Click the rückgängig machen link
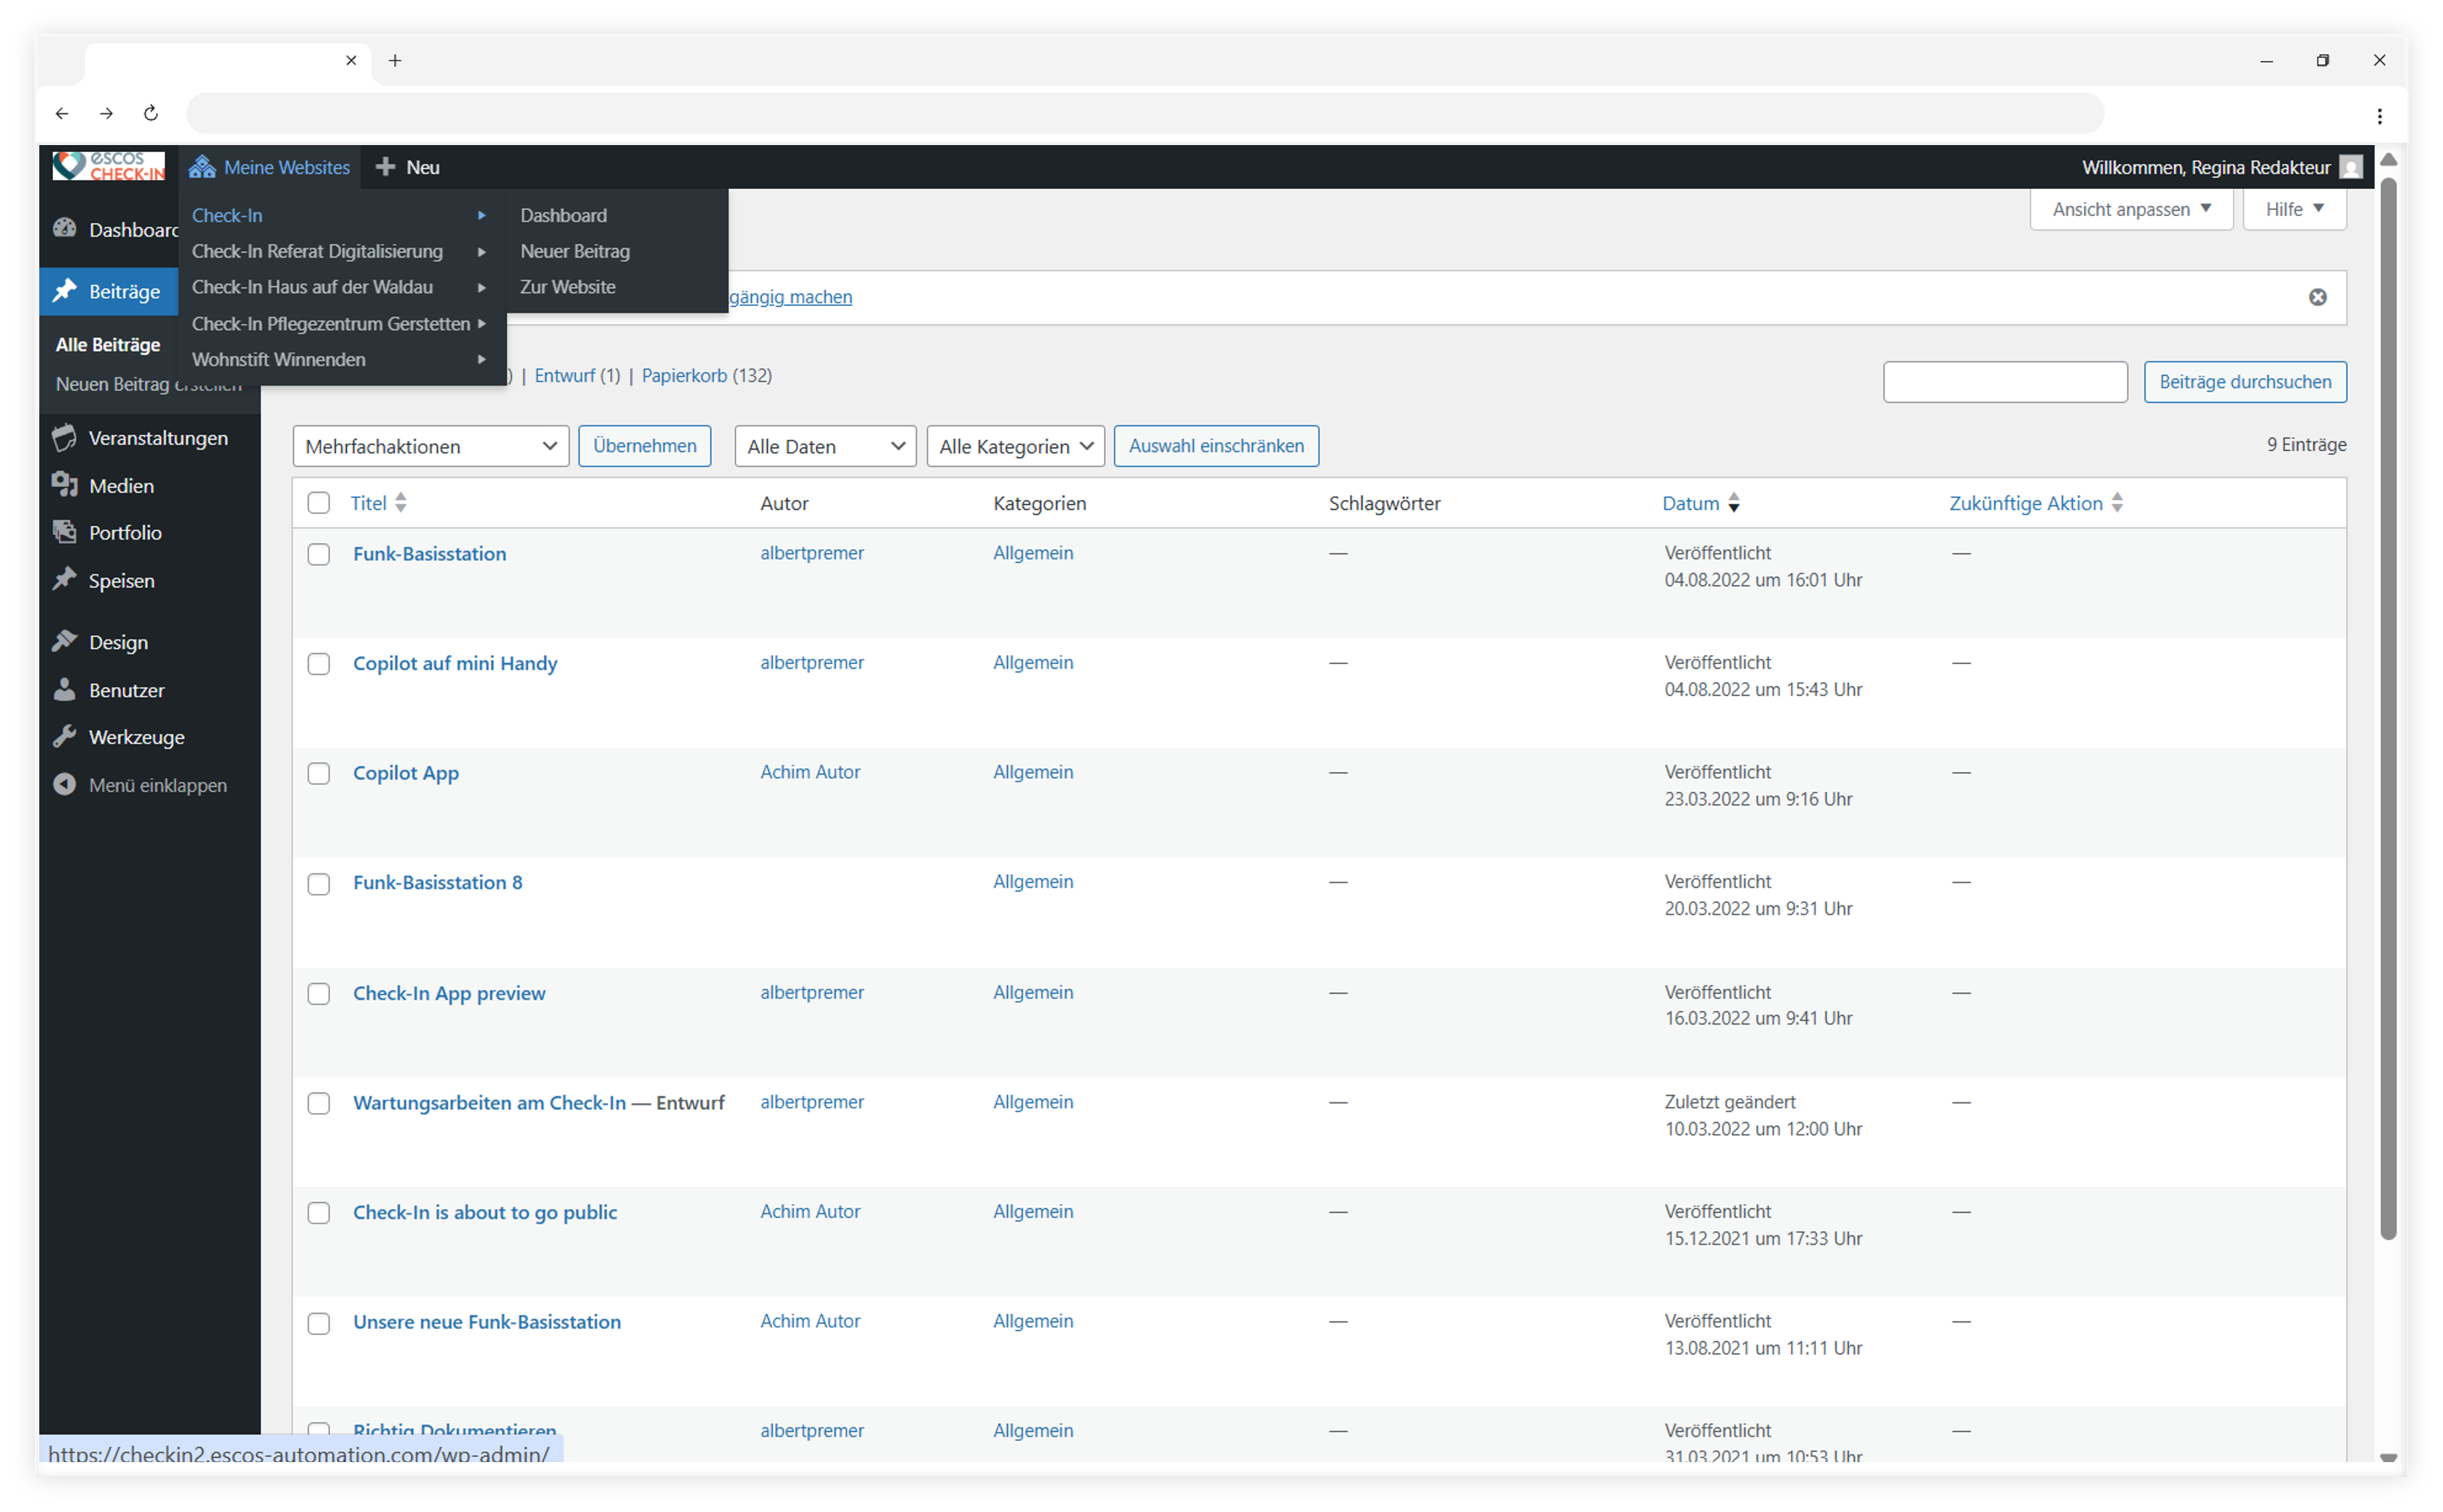This screenshot has width=2443, height=1512. (x=790, y=297)
